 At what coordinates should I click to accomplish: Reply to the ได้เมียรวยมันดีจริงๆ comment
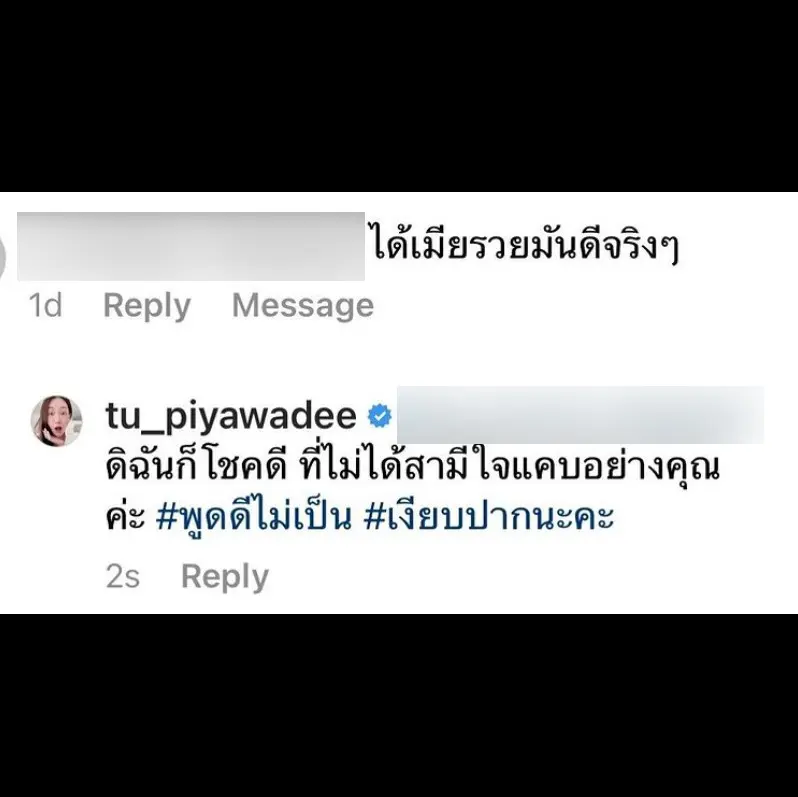point(147,306)
